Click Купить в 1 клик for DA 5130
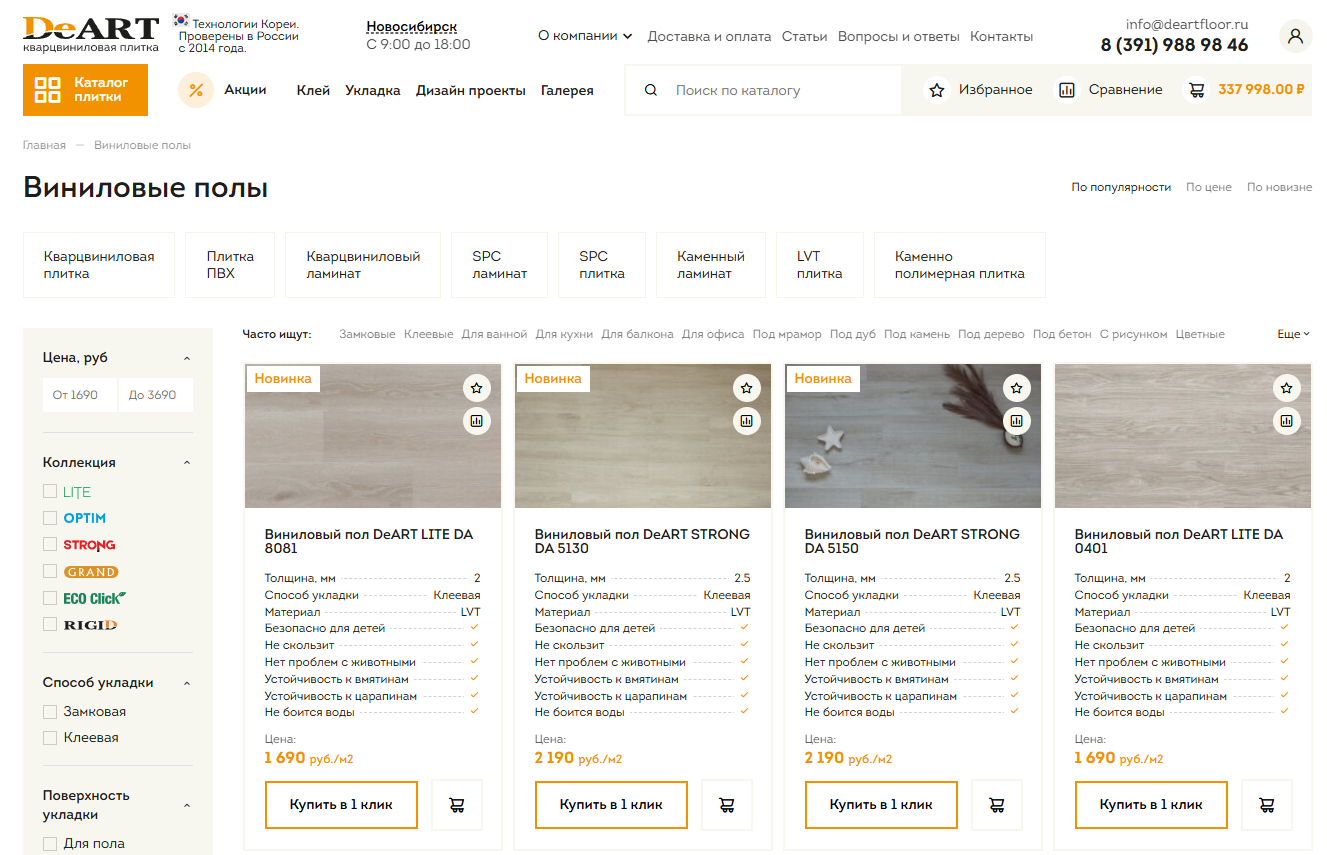The image size is (1327, 855). (611, 805)
